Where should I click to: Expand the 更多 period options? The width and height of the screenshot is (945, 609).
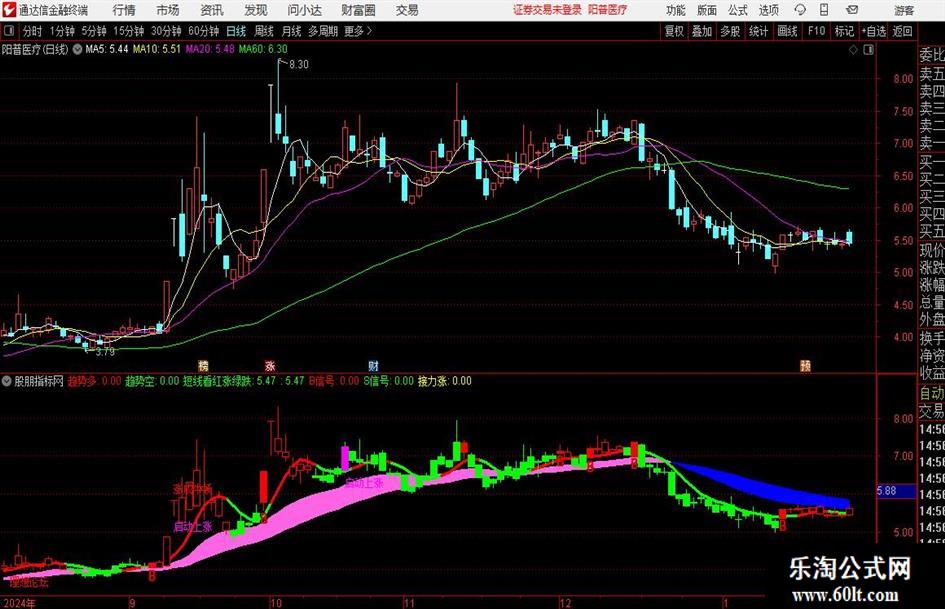358,31
